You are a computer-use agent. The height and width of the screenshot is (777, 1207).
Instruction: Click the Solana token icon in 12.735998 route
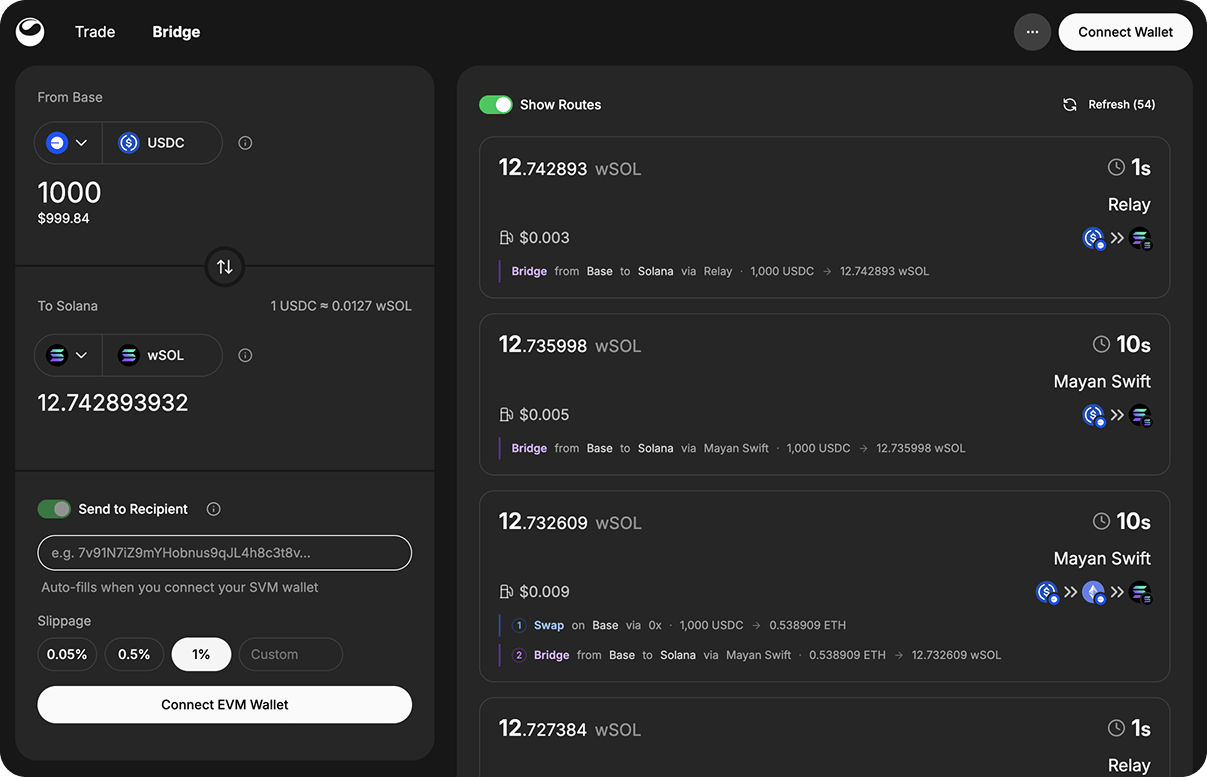click(1140, 415)
